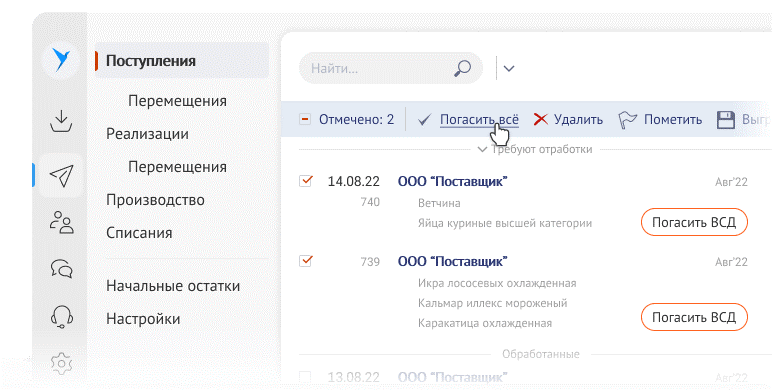Click the flag Пометить toolbar item

[x=660, y=120]
